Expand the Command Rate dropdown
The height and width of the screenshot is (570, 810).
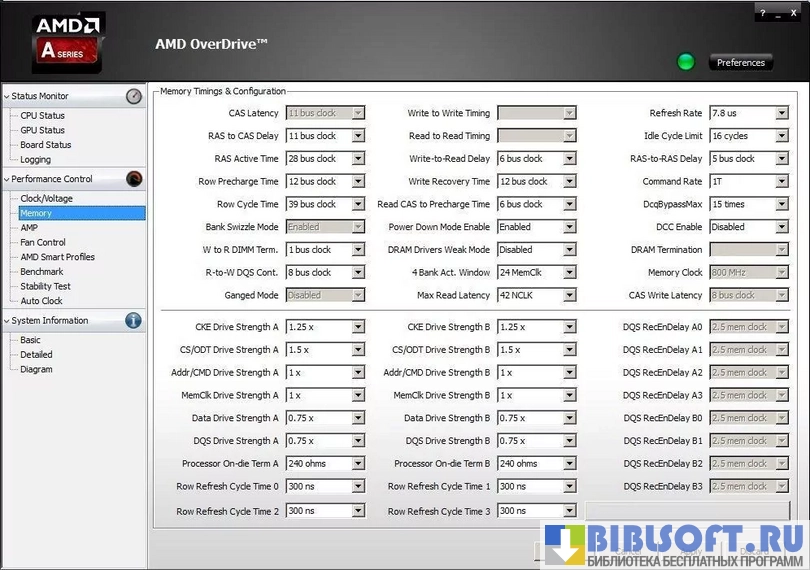tap(781, 182)
